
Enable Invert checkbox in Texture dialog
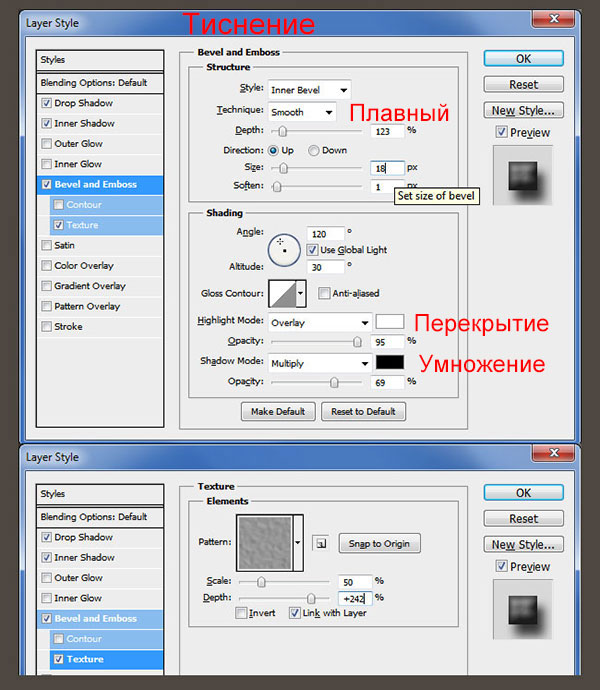tap(241, 613)
